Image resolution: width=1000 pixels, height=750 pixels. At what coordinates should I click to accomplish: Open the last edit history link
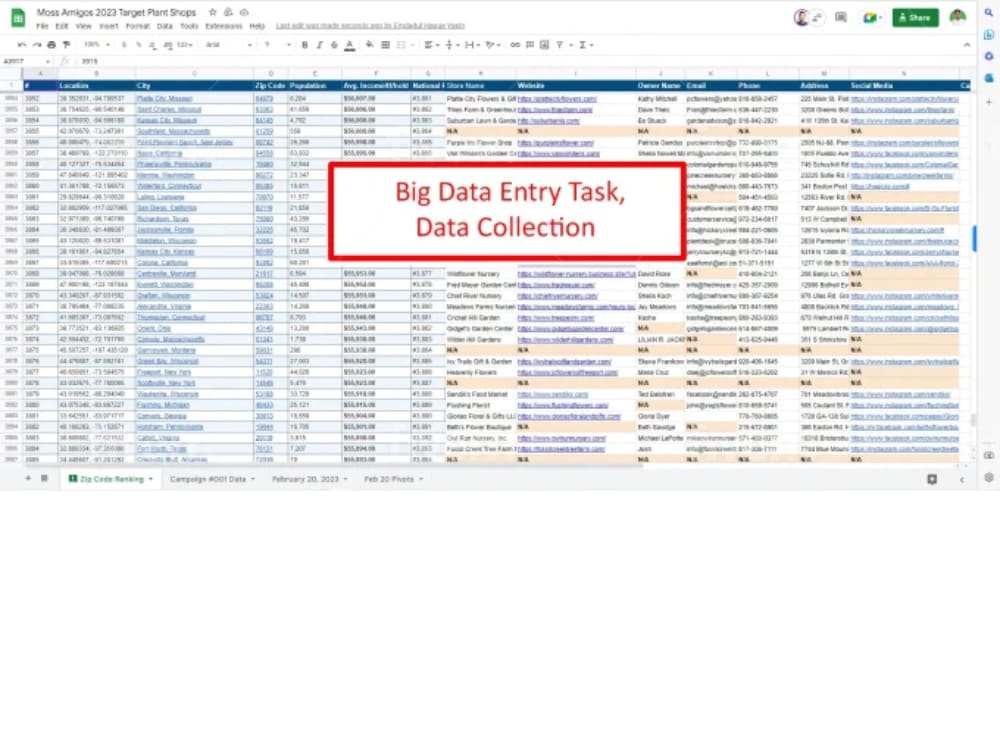click(x=370, y=26)
